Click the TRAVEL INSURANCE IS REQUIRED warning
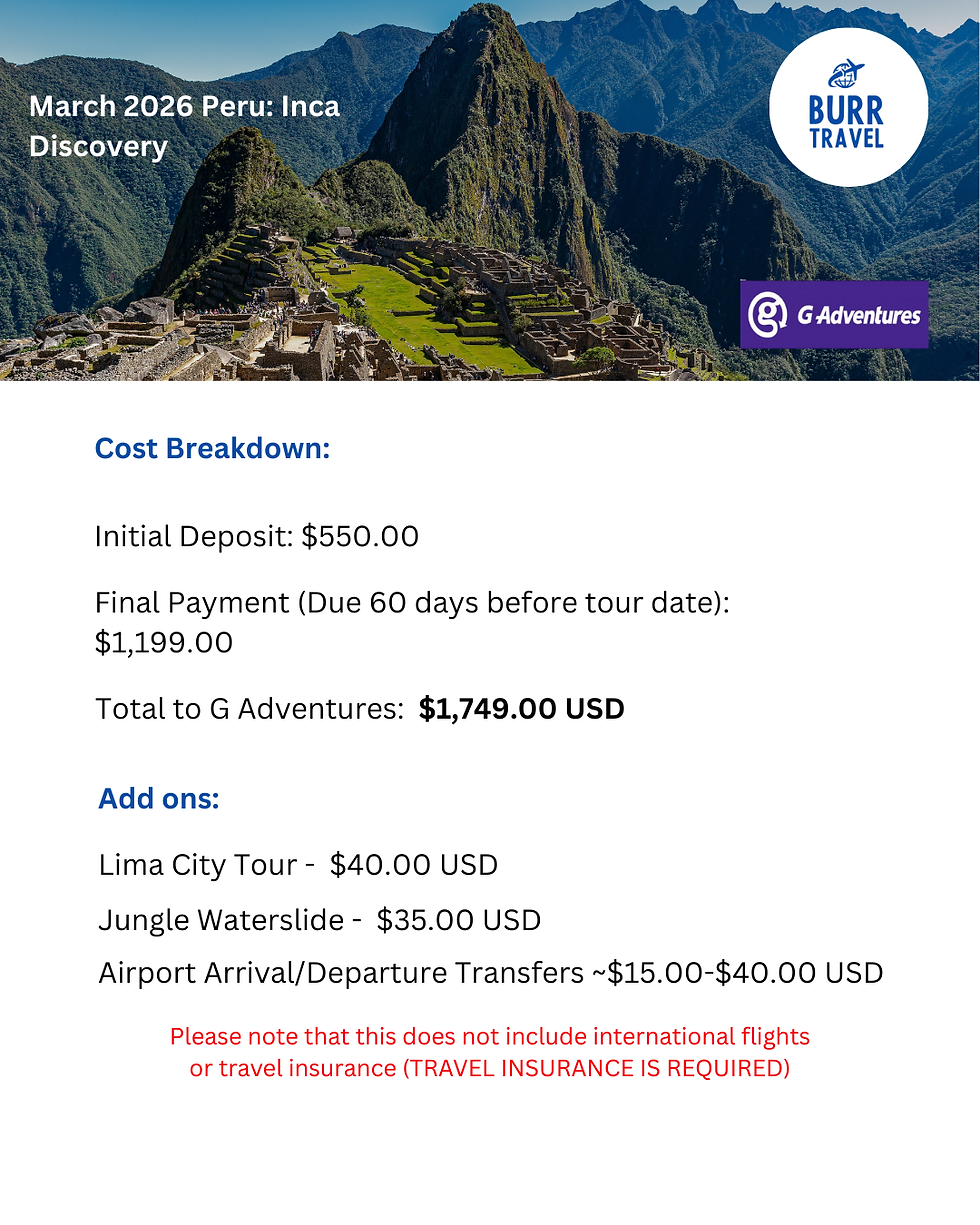This screenshot has width=980, height=1225. (595, 1068)
